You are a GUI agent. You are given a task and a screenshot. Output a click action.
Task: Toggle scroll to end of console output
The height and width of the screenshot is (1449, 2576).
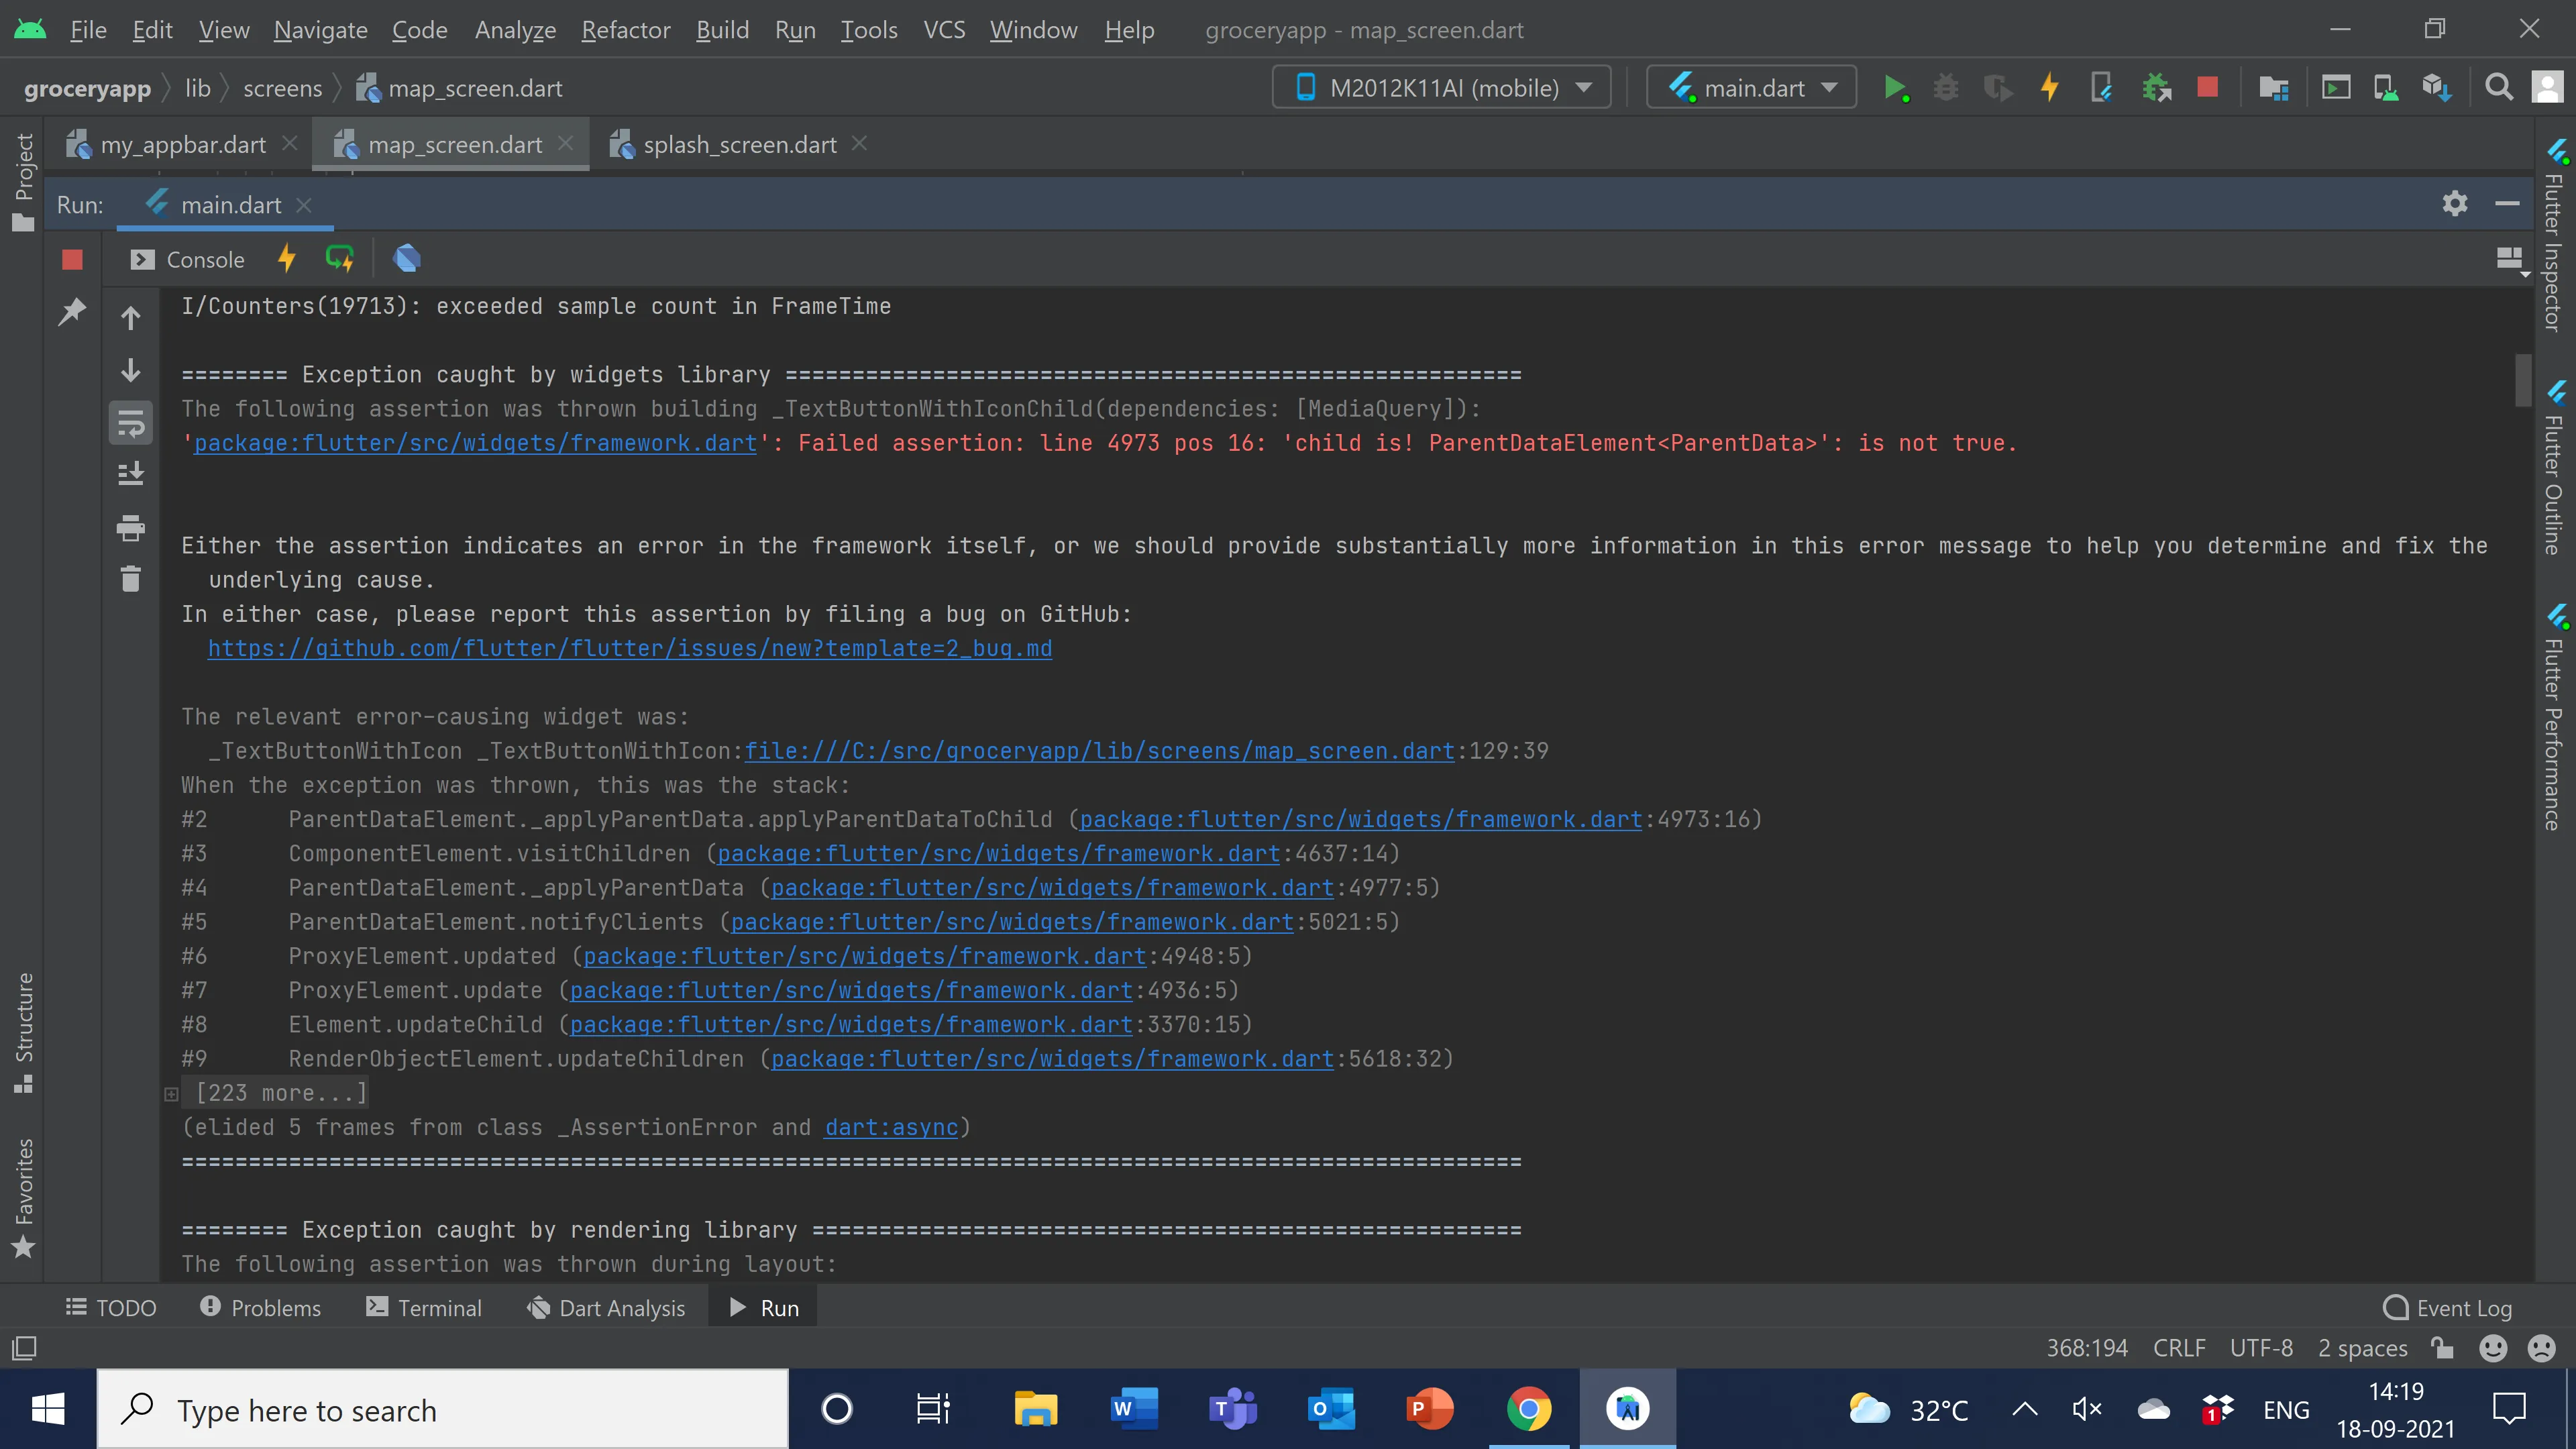tap(131, 474)
